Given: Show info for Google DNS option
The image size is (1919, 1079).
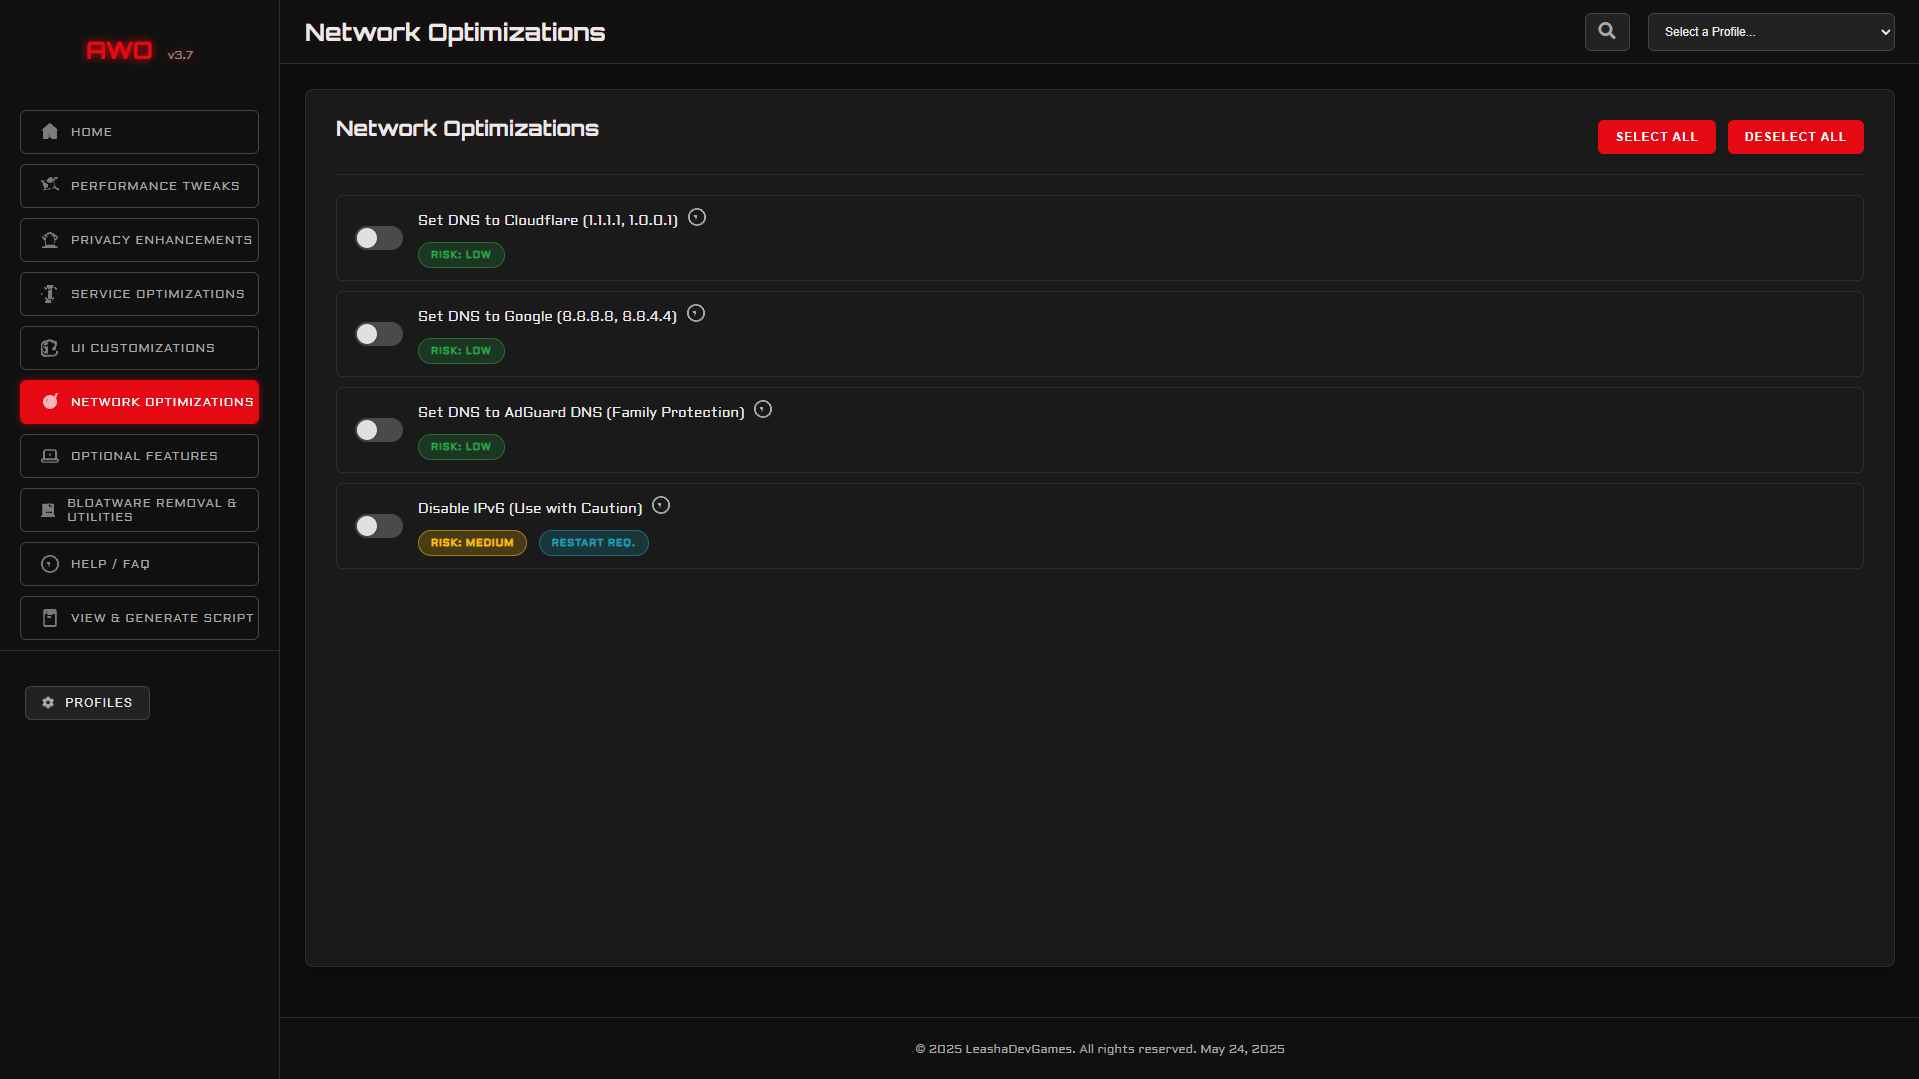Looking at the screenshot, I should pos(696,314).
